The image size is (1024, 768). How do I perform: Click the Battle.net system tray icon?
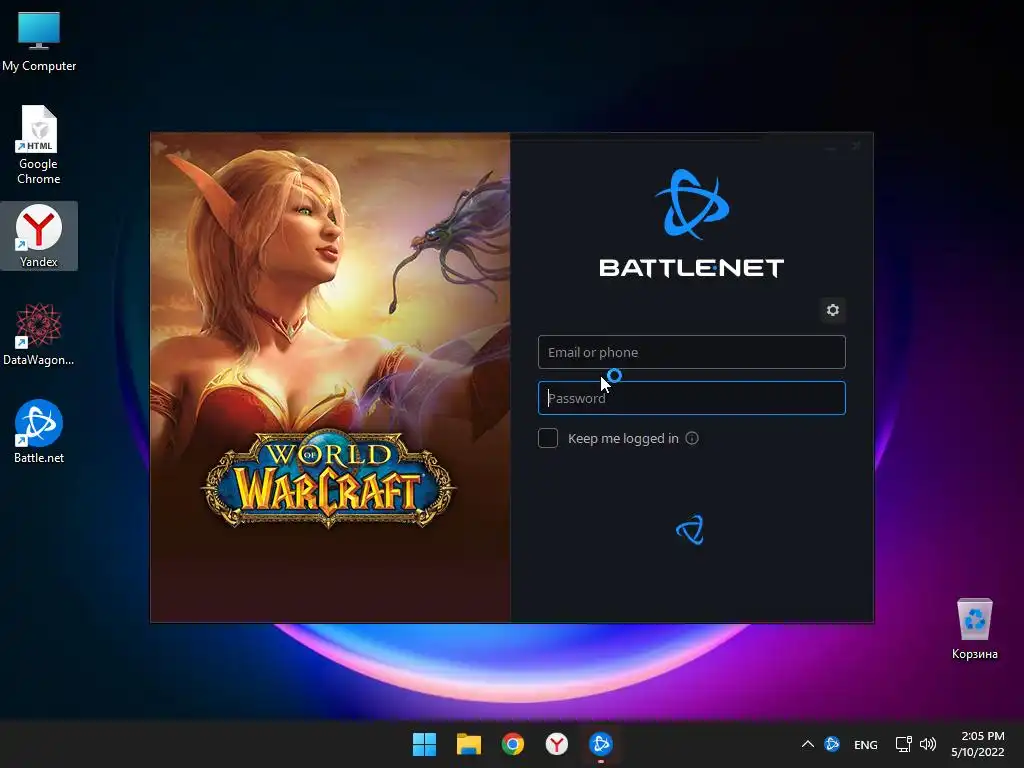point(832,744)
